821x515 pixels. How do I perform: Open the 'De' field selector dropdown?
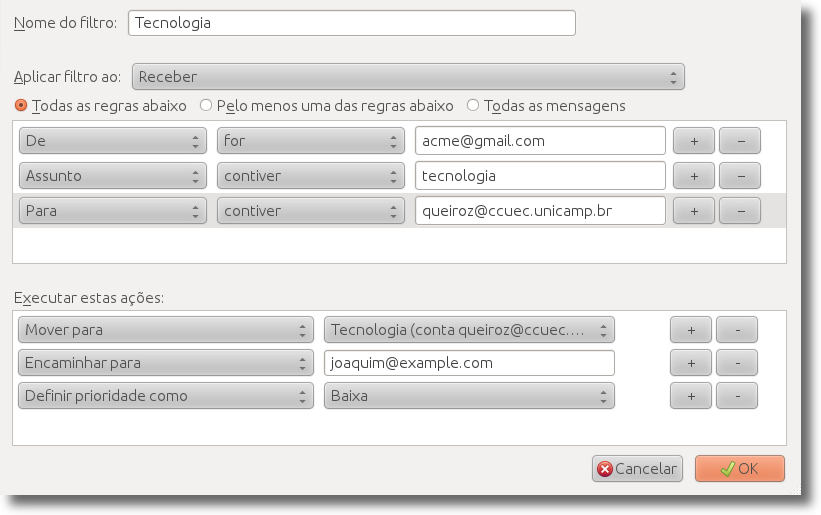click(x=112, y=141)
